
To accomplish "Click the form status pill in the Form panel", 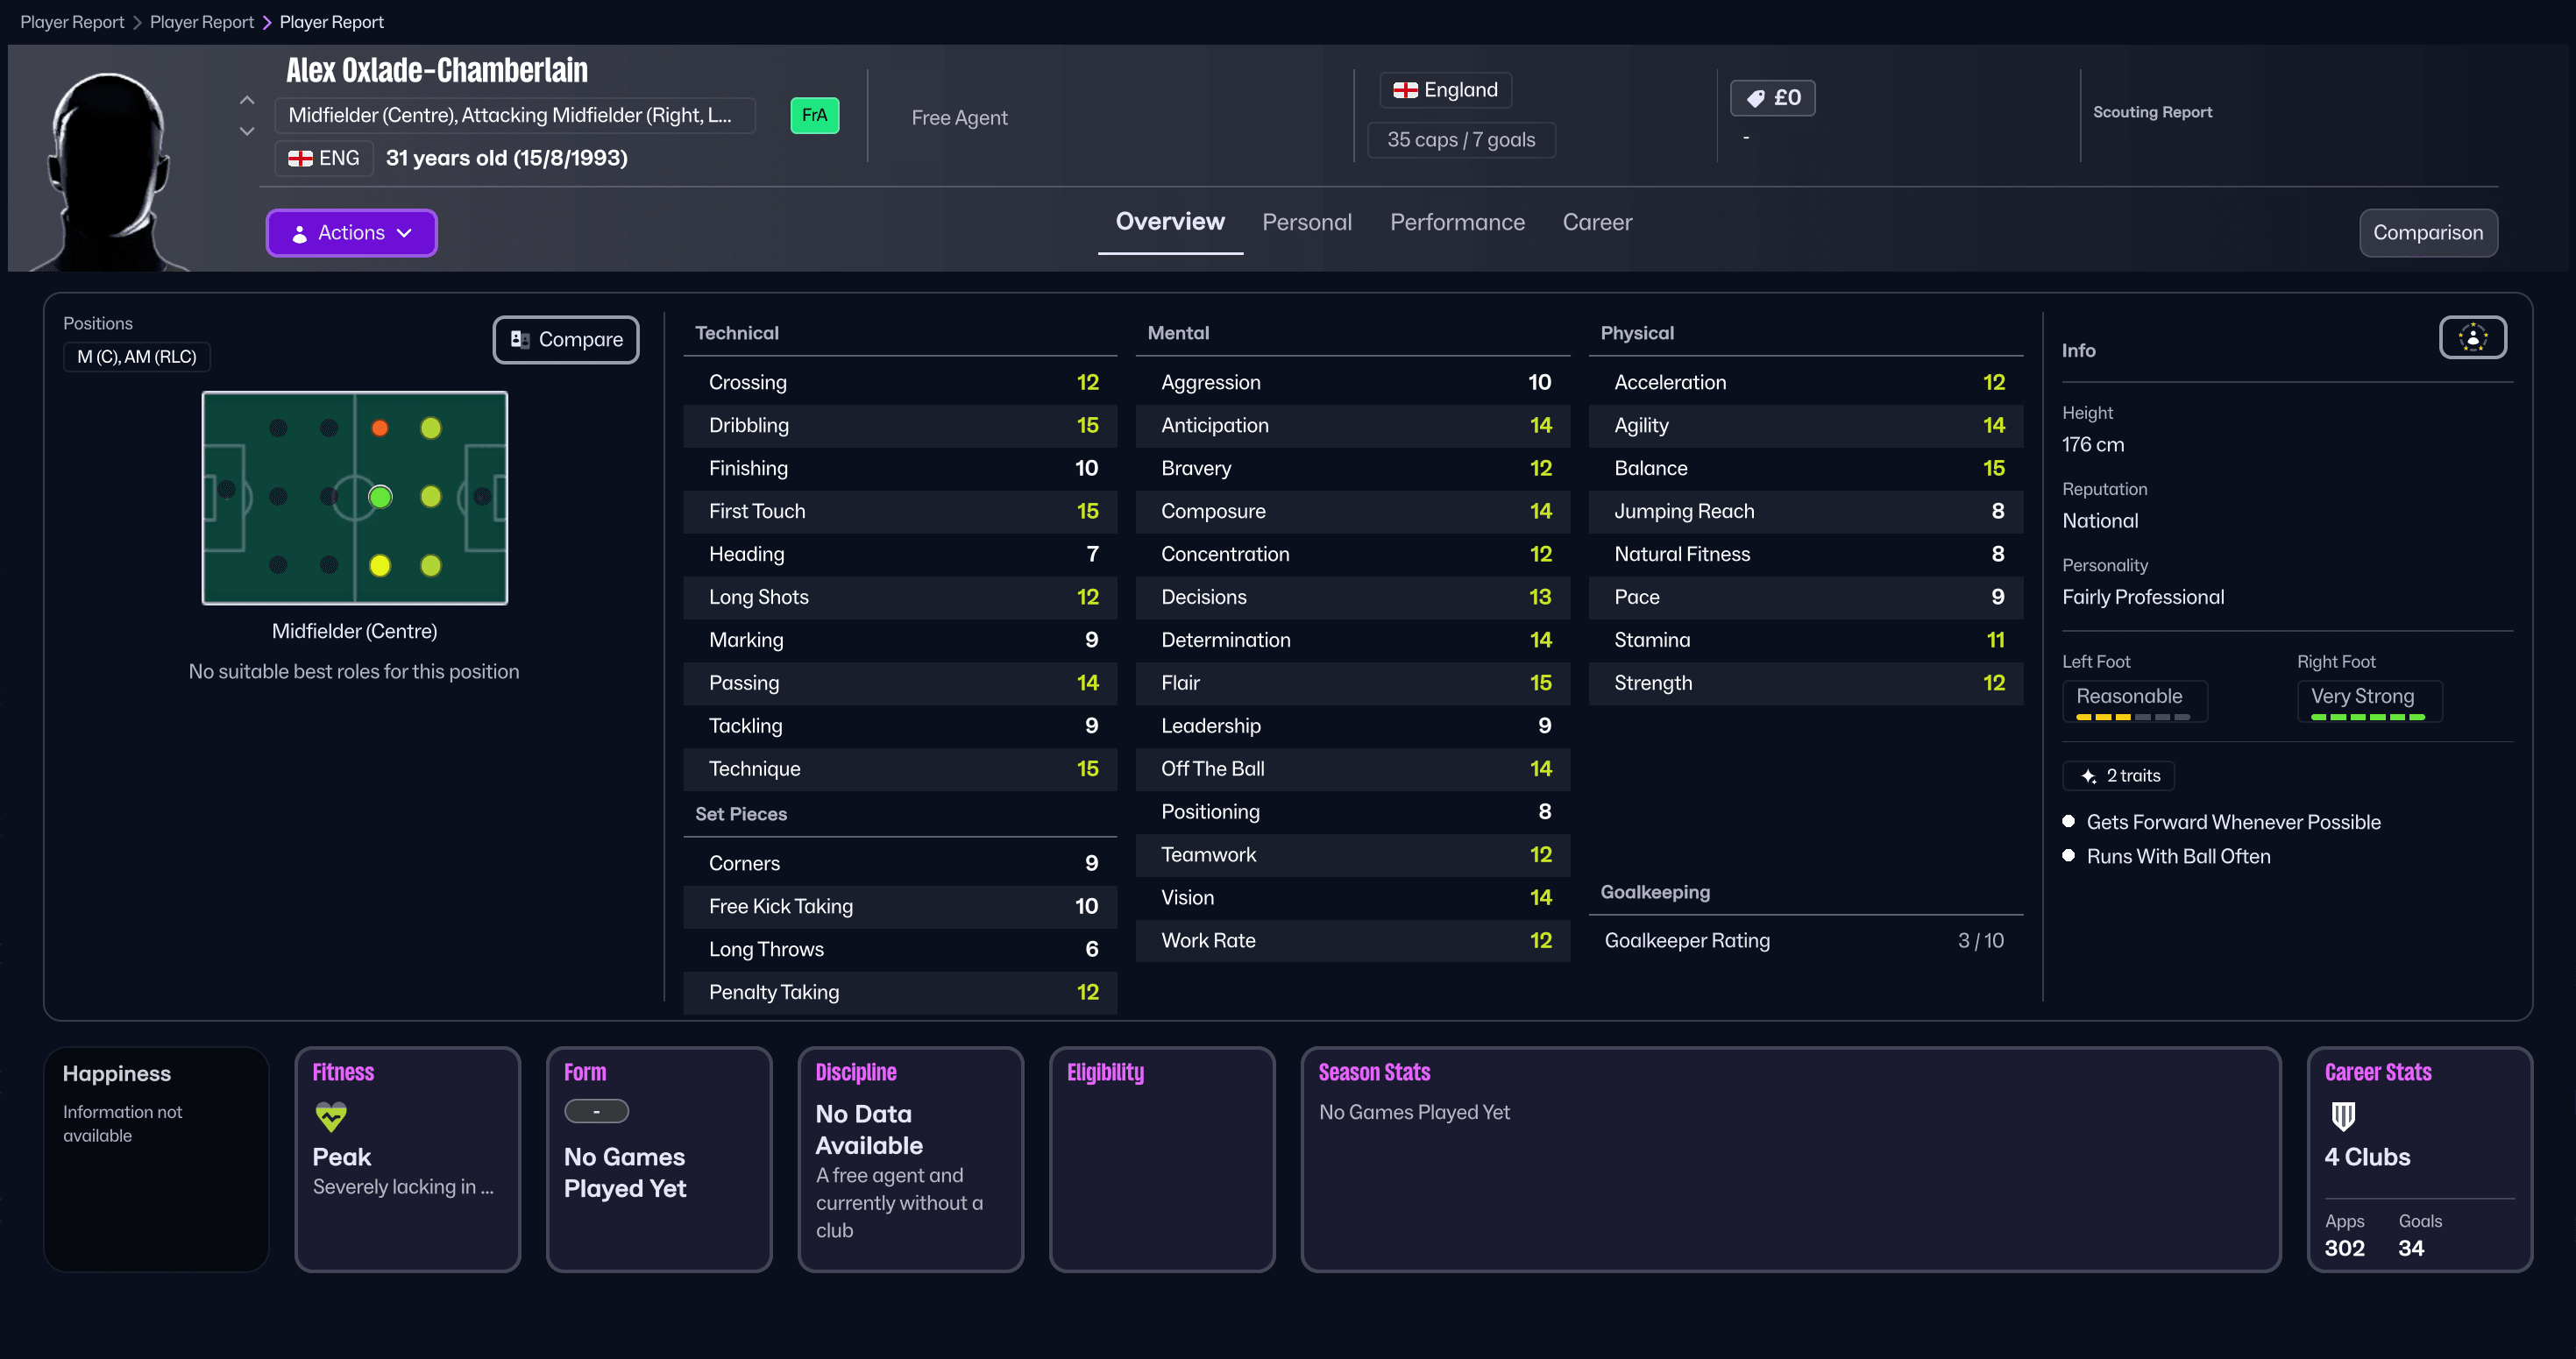I will [x=597, y=1111].
